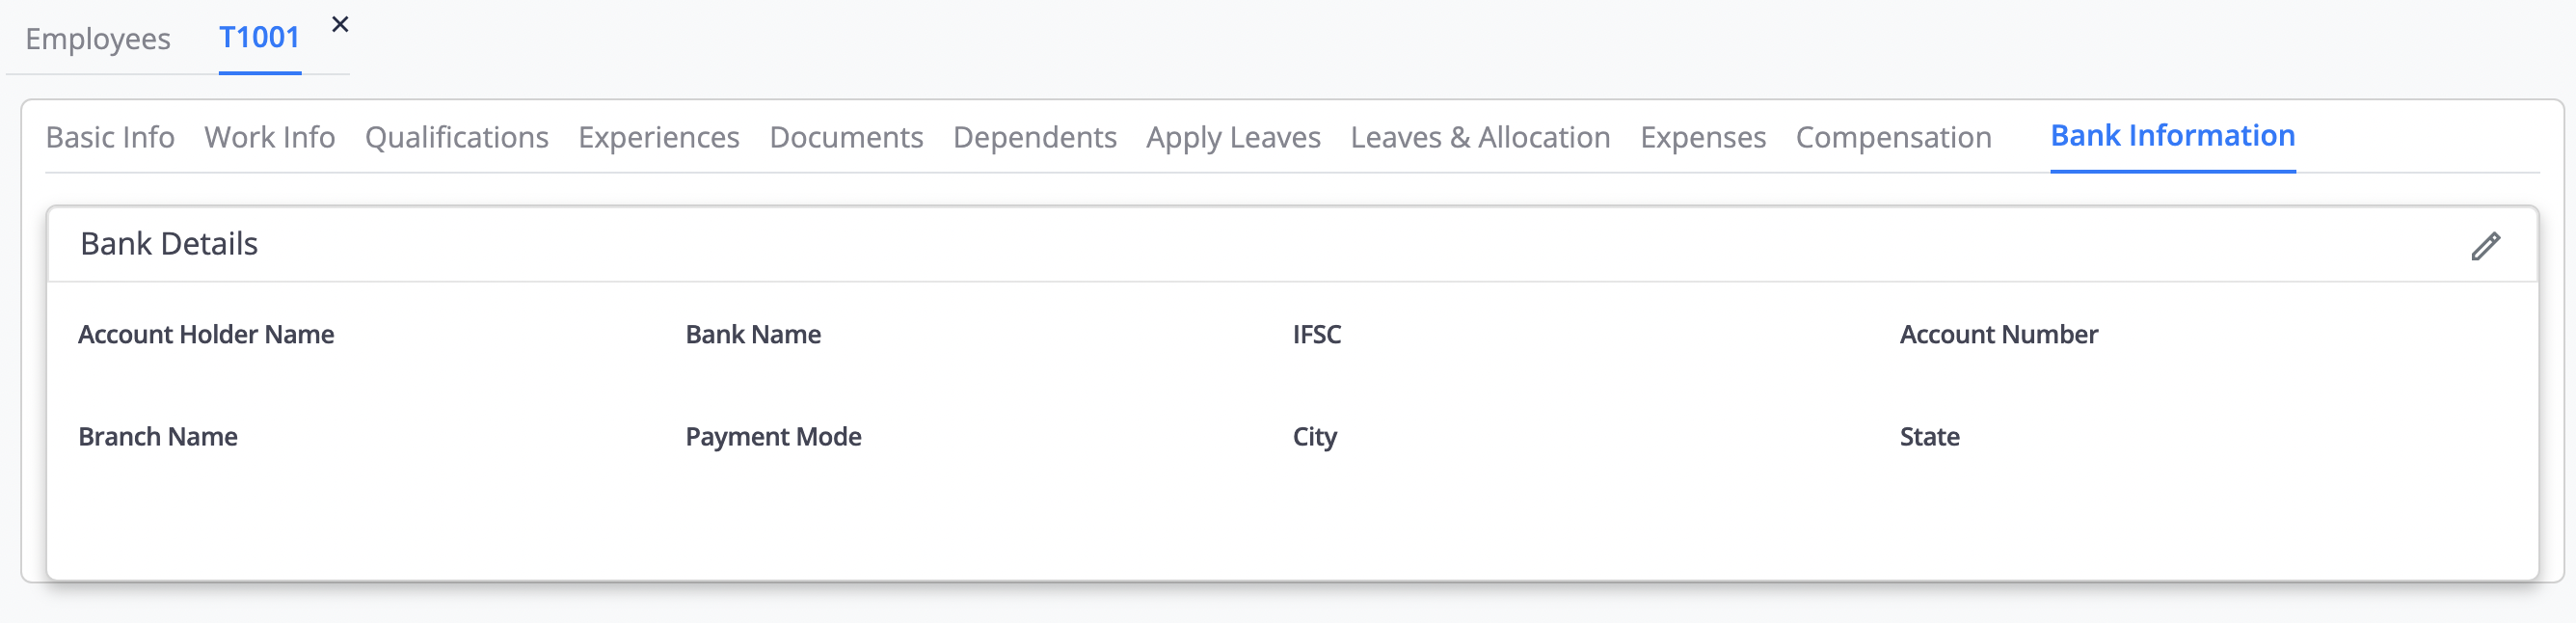This screenshot has height=623, width=2576.
Task: Click the Bank Details section header
Action: (169, 244)
